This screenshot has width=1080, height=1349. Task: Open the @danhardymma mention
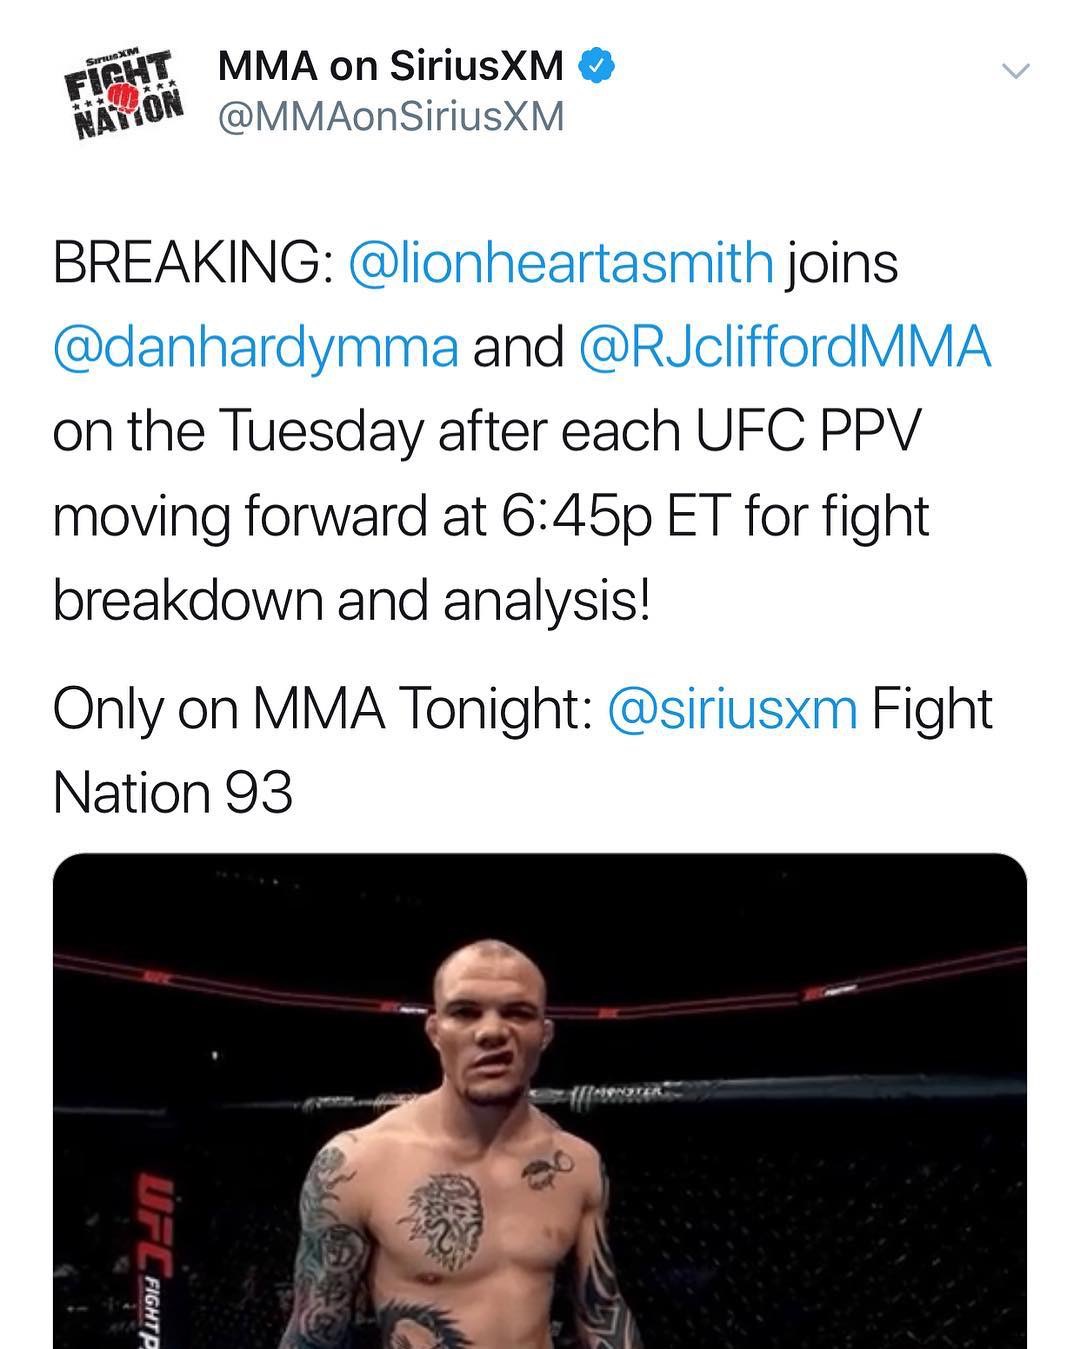click(256, 348)
